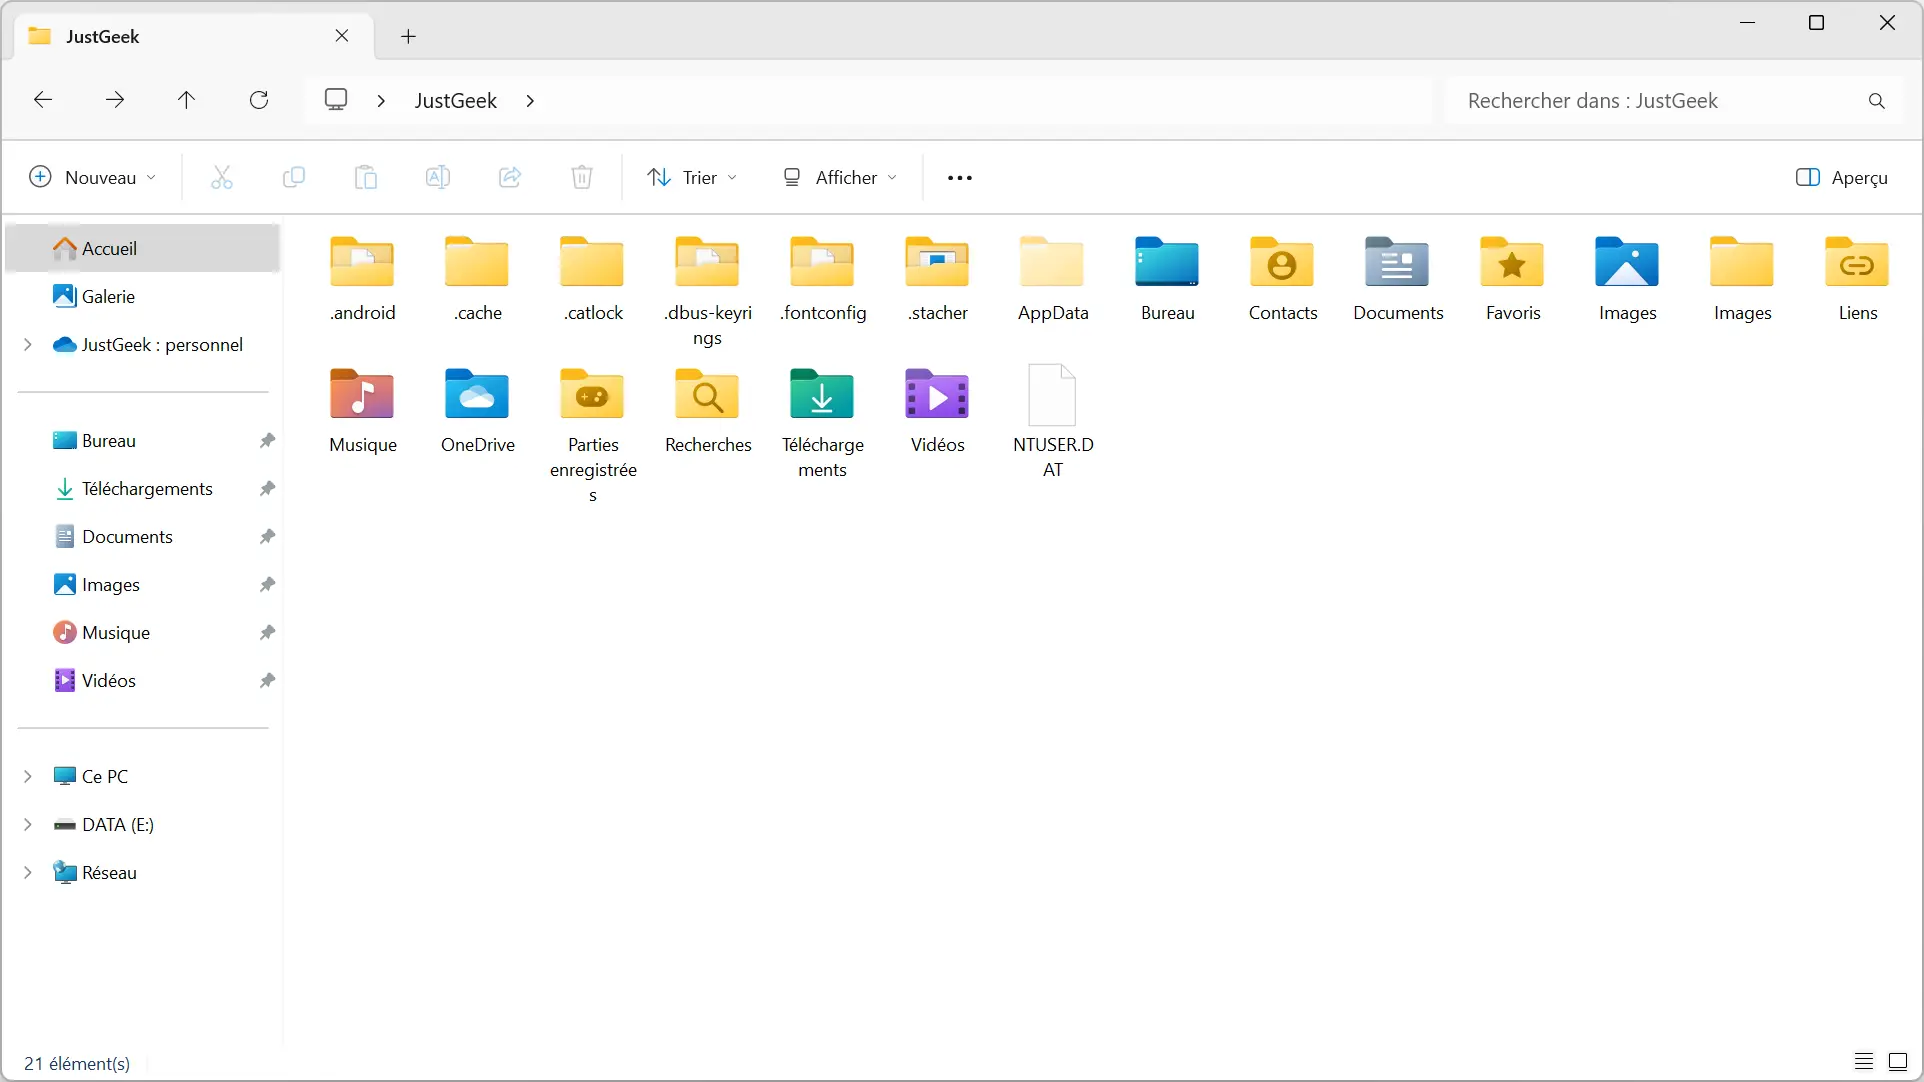Open Accueil in the sidebar
The height and width of the screenshot is (1082, 1924).
(142, 248)
